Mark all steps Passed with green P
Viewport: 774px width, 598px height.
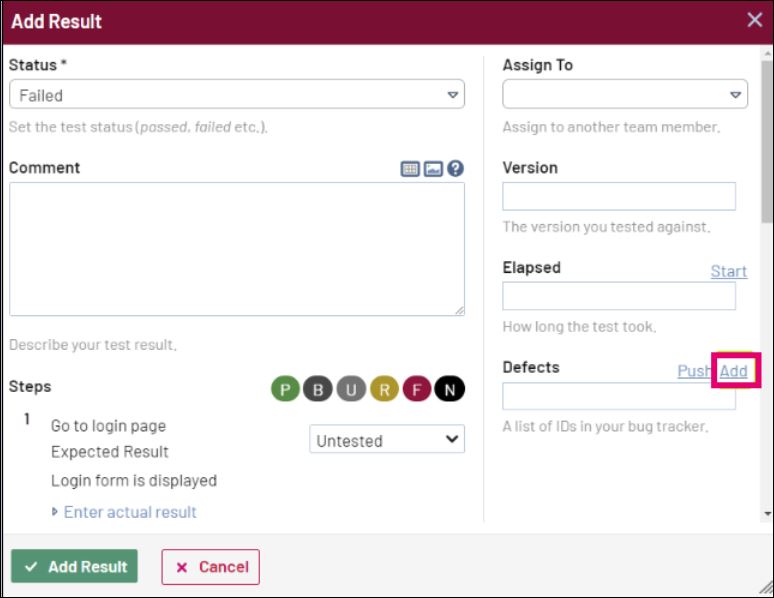pos(285,389)
